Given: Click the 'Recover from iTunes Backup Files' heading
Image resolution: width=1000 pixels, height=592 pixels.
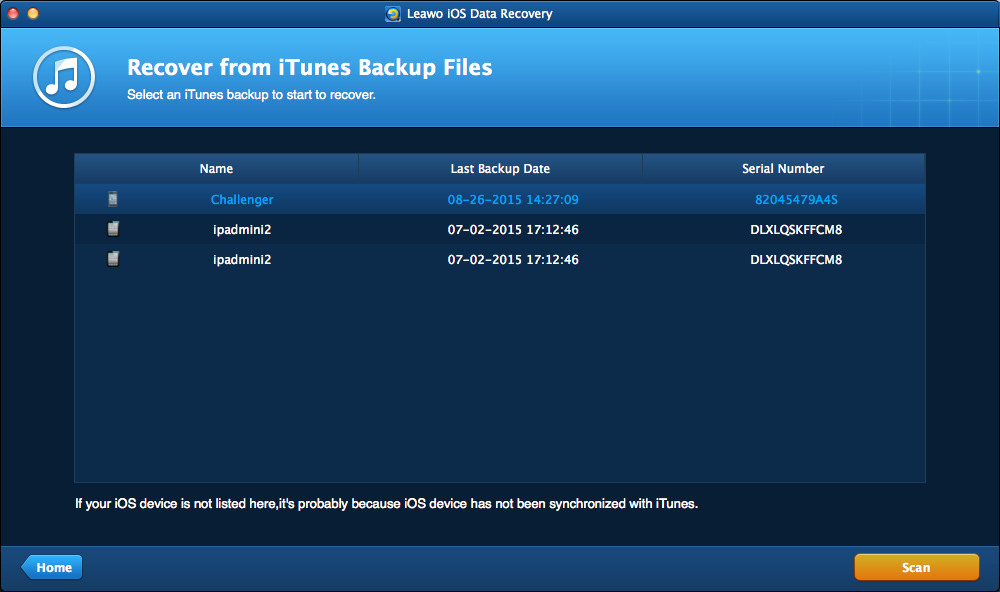Looking at the screenshot, I should click(310, 68).
